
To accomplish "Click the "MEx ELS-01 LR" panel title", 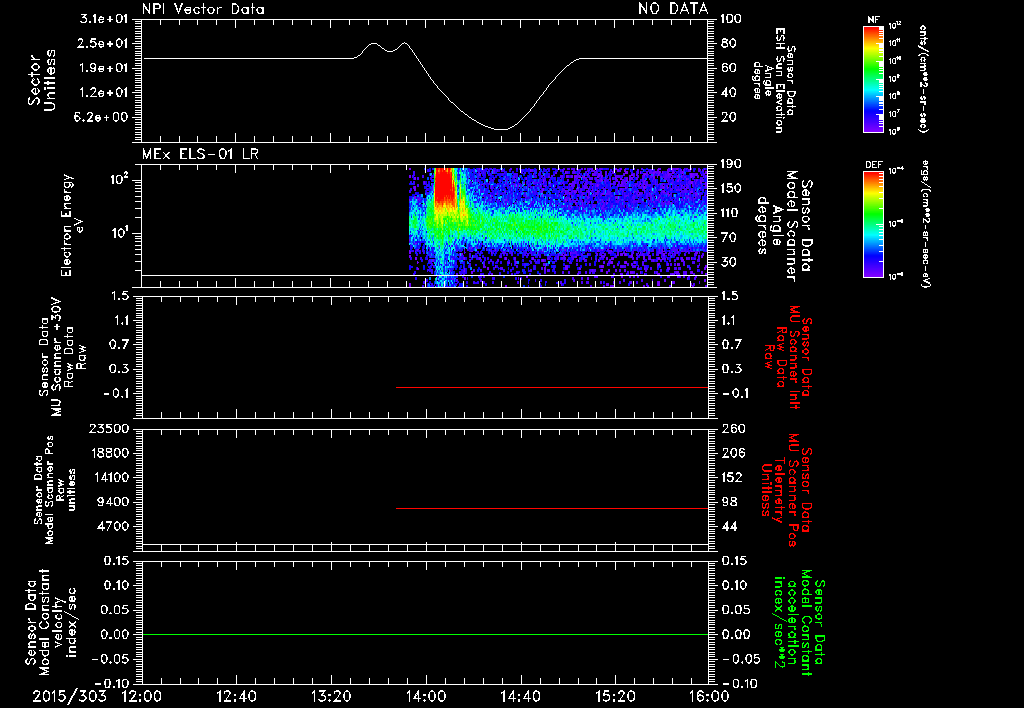I will [x=200, y=154].
